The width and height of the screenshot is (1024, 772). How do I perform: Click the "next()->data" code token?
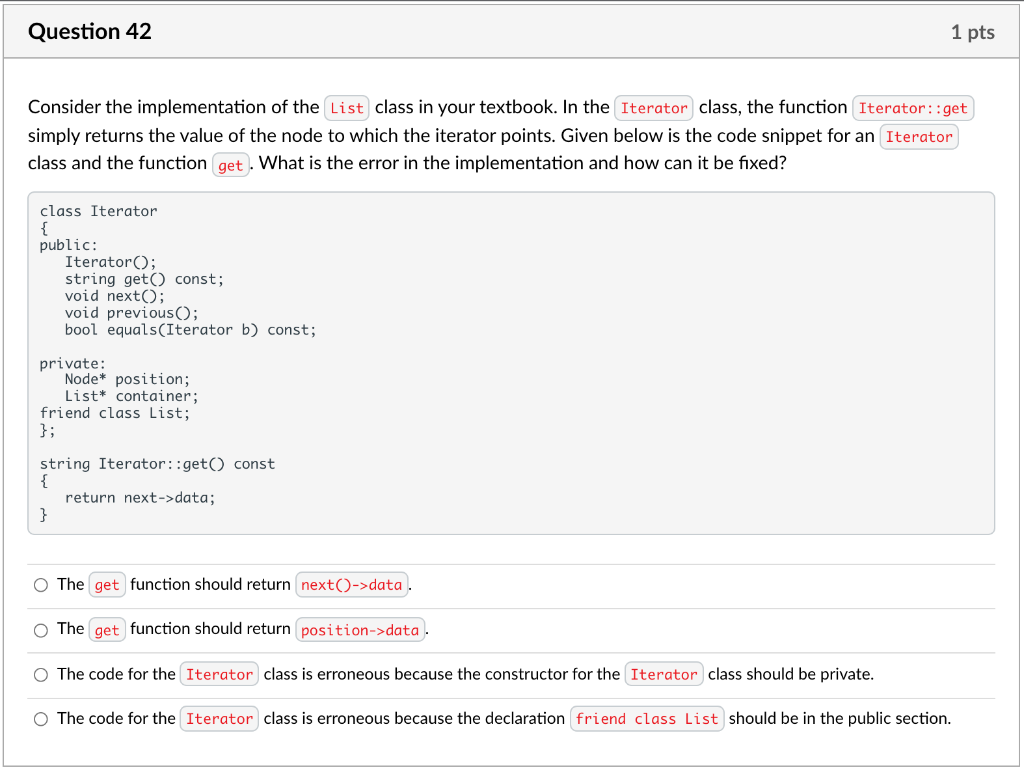click(351, 584)
